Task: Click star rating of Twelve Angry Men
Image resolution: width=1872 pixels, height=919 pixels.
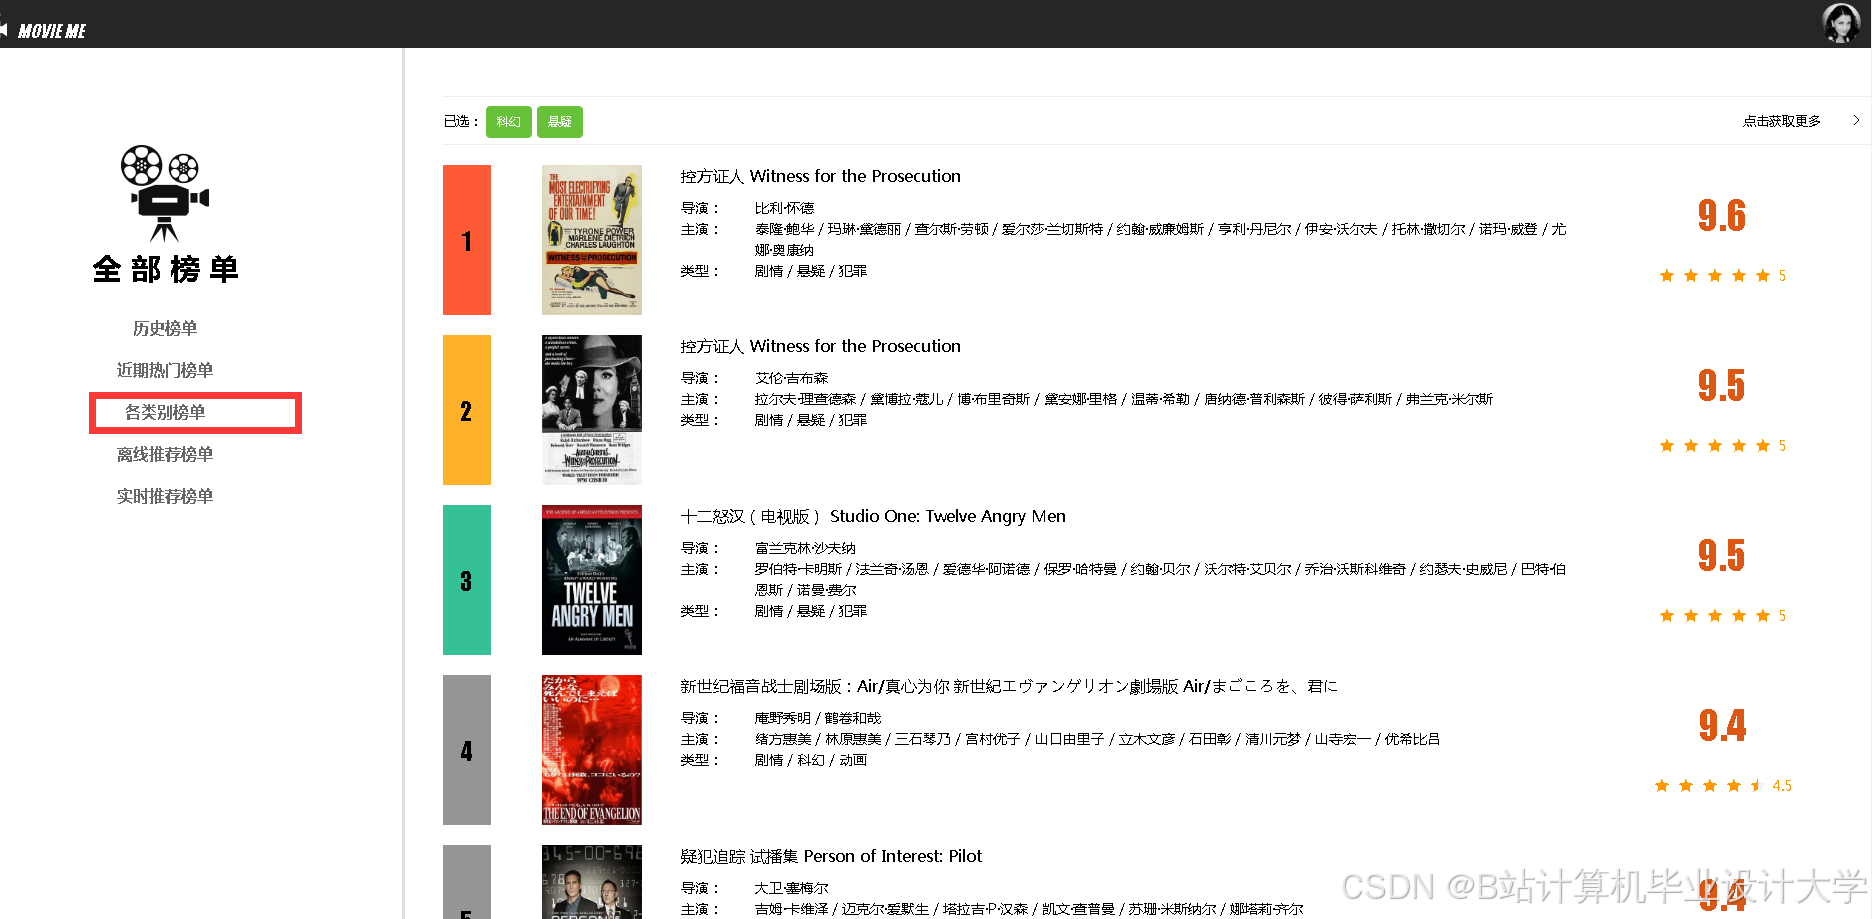Action: (1722, 616)
